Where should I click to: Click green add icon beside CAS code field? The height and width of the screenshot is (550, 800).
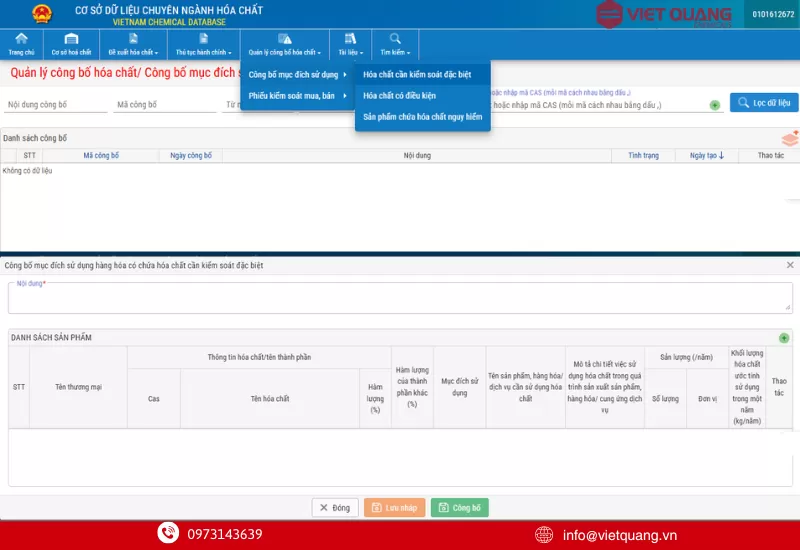715,105
